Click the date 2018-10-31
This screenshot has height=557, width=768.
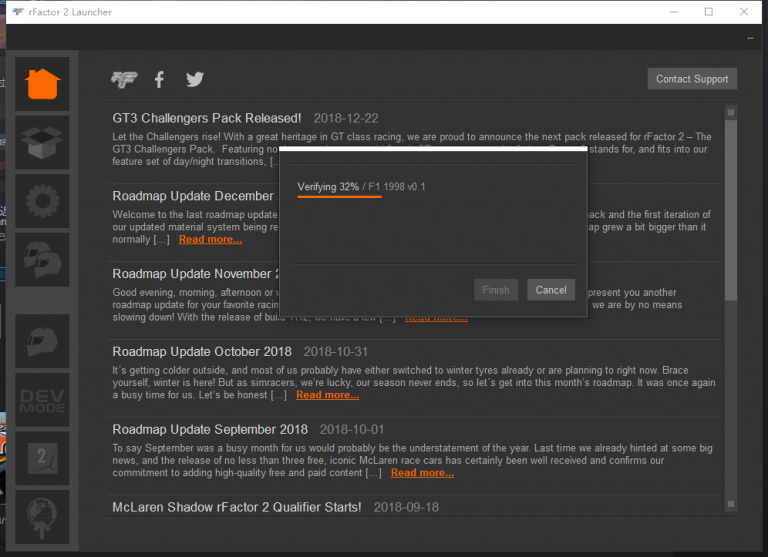(336, 352)
